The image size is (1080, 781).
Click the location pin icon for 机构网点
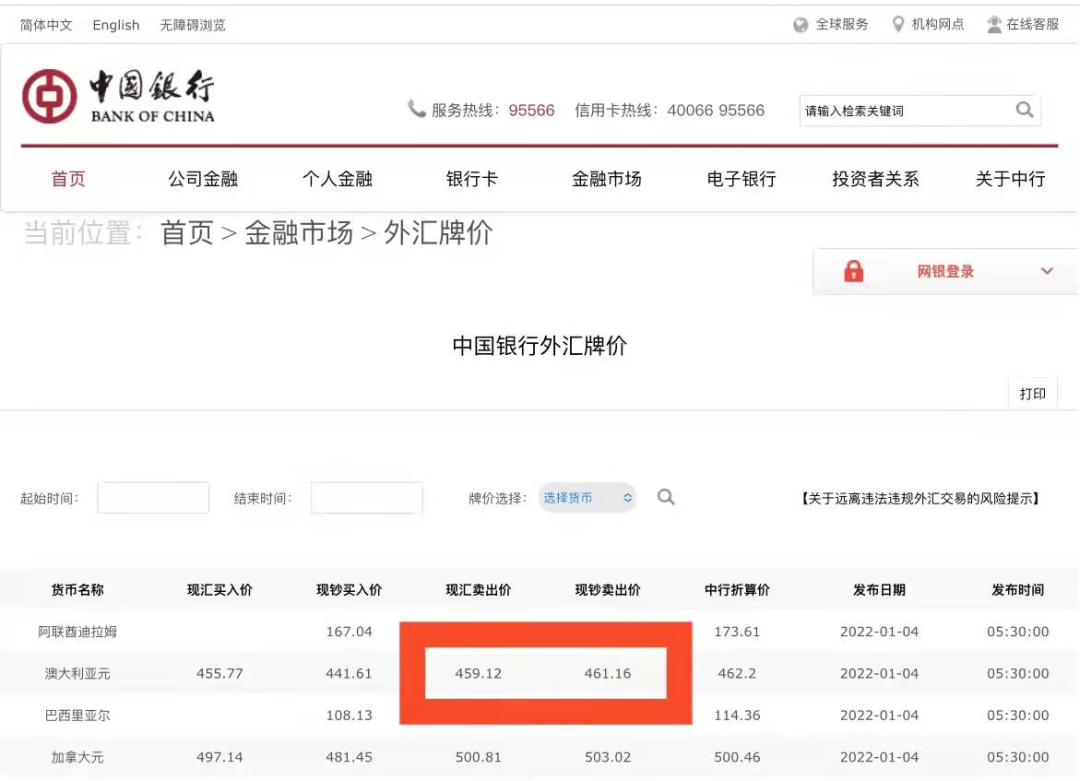[898, 25]
